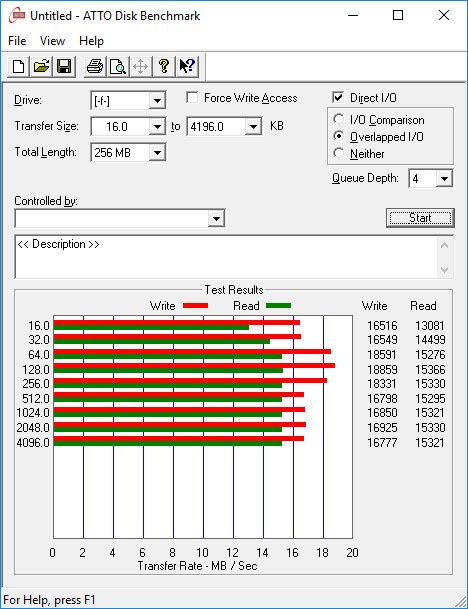Screen dimensions: 468x609
Task: Print results using the printer icon
Action: [95, 66]
